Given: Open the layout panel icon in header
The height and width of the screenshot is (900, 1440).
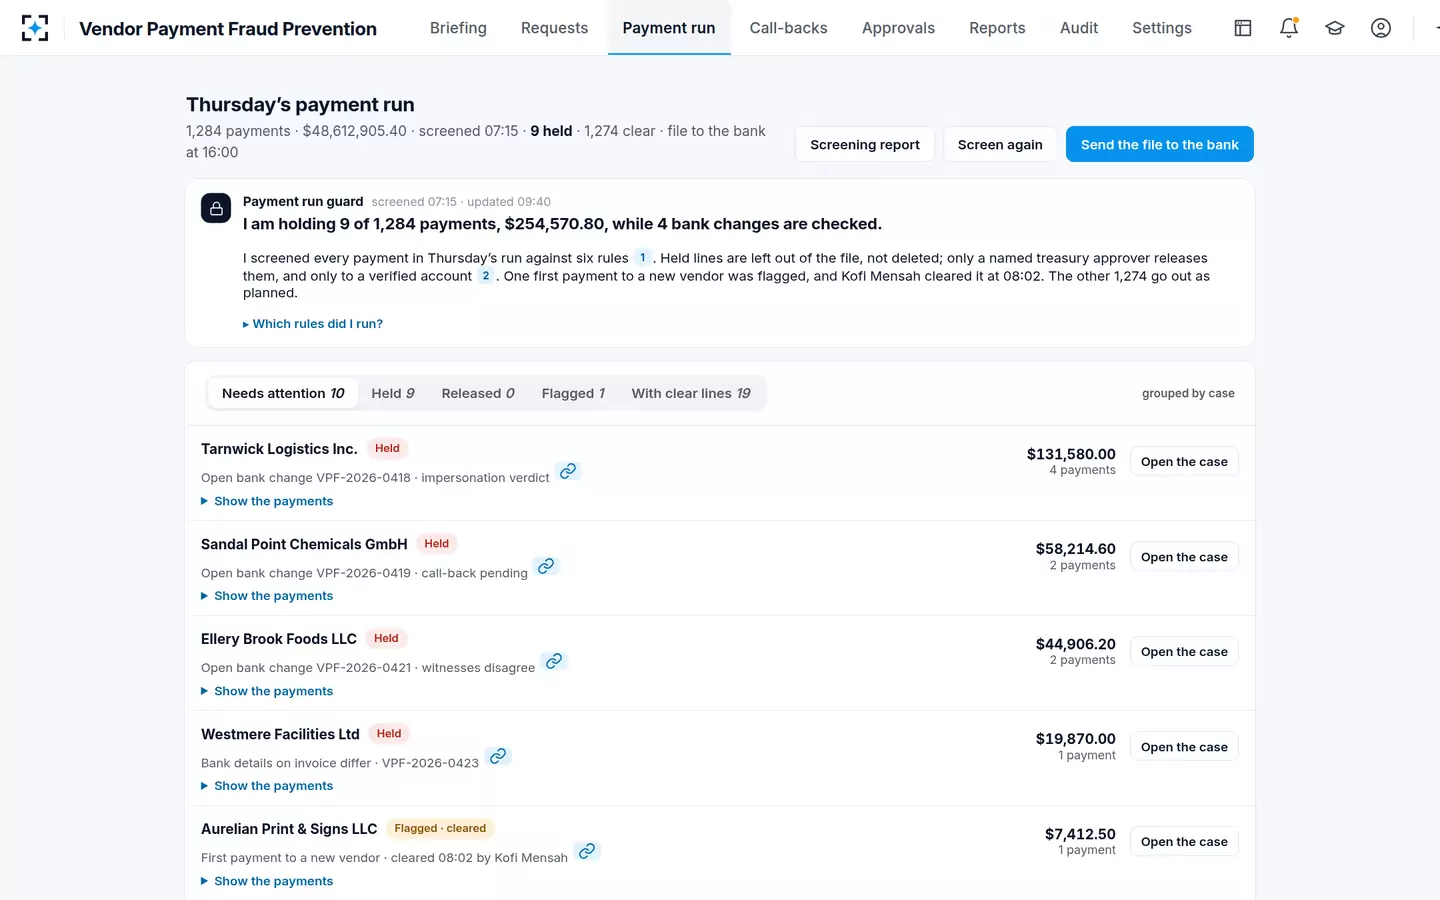Looking at the screenshot, I should tap(1243, 28).
